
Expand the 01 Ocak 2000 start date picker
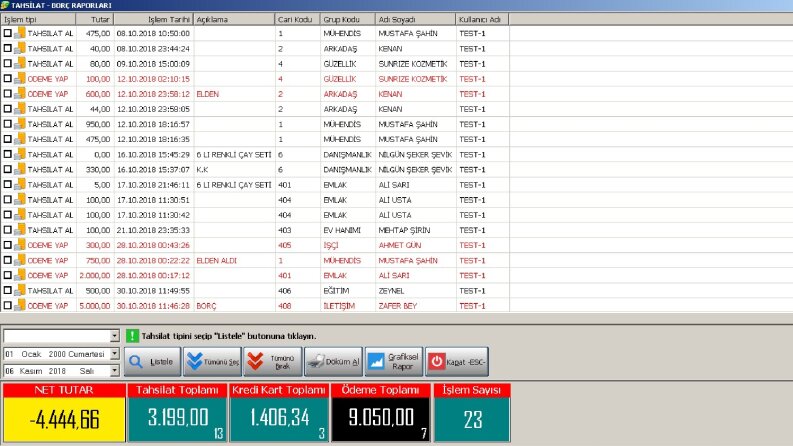[114, 354]
